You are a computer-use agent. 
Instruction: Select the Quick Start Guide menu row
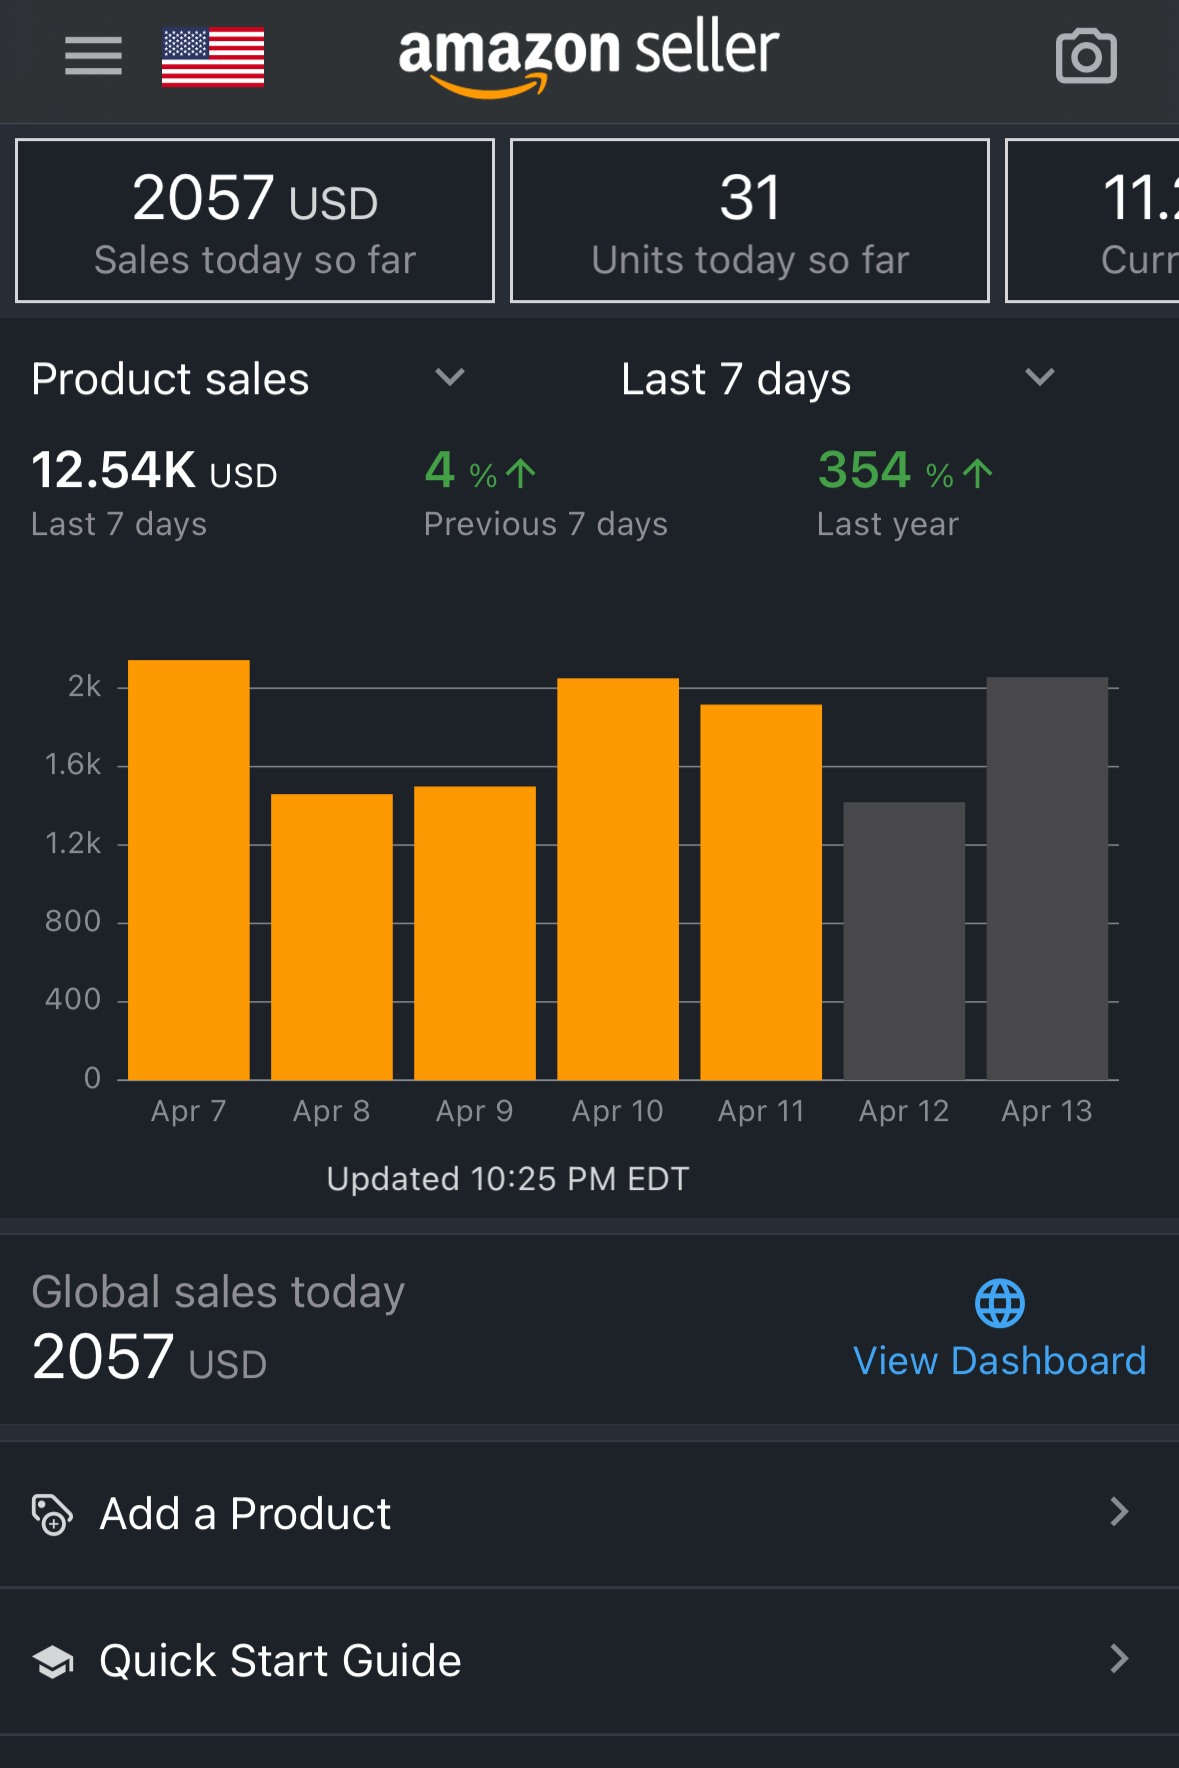tap(589, 1661)
